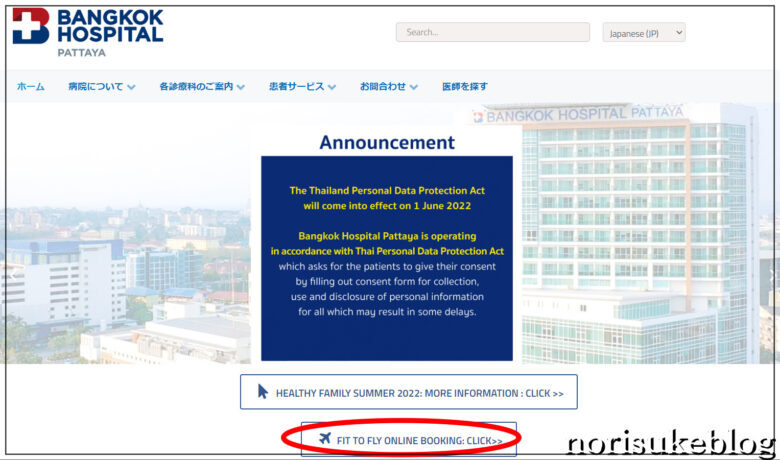This screenshot has height=460, width=780.
Task: Expand the 各診療科のご案内 menu
Action: pos(202,87)
